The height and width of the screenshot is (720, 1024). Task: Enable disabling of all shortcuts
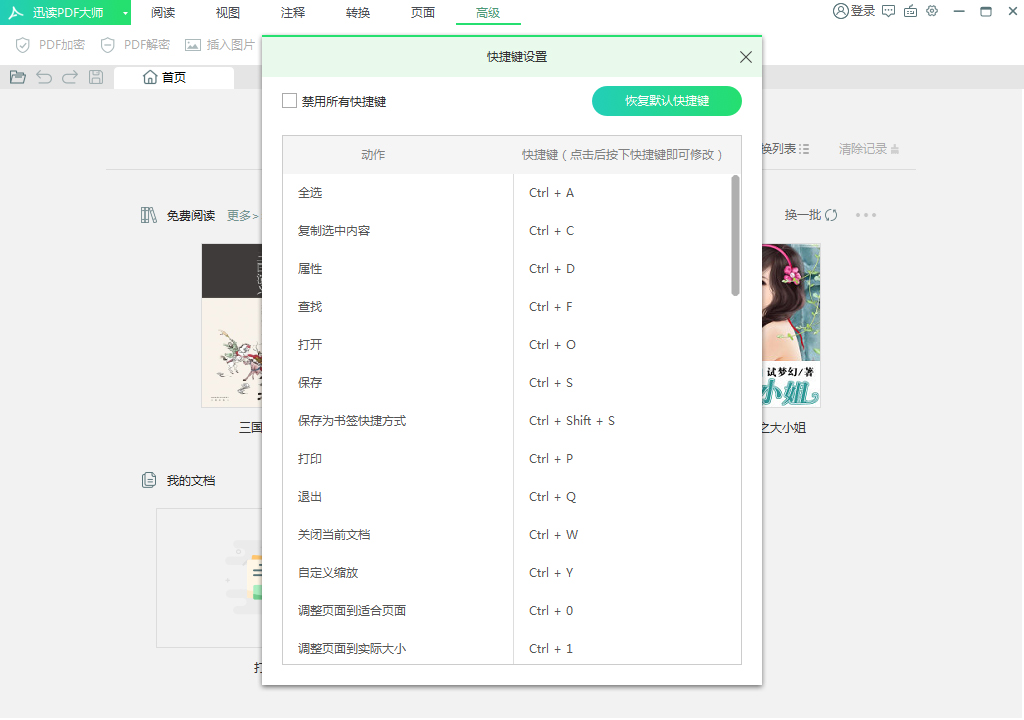pos(289,100)
